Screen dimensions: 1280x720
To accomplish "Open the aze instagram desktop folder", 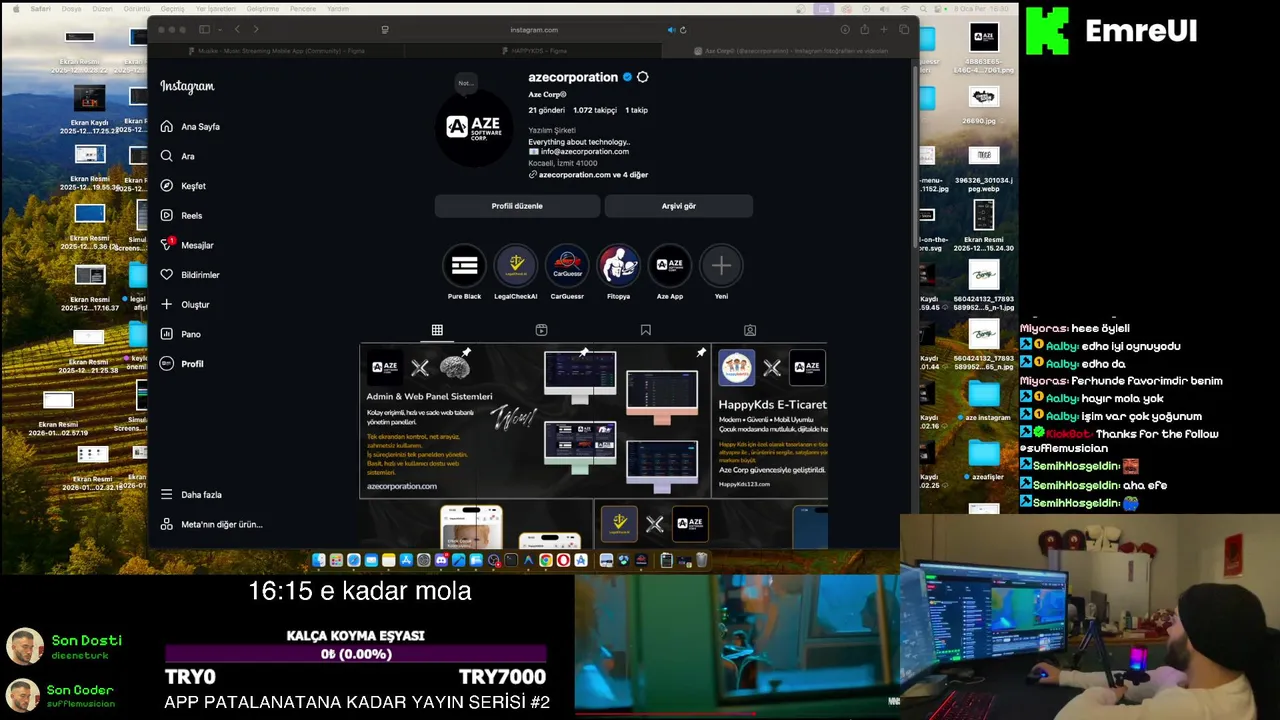I will click(985, 400).
